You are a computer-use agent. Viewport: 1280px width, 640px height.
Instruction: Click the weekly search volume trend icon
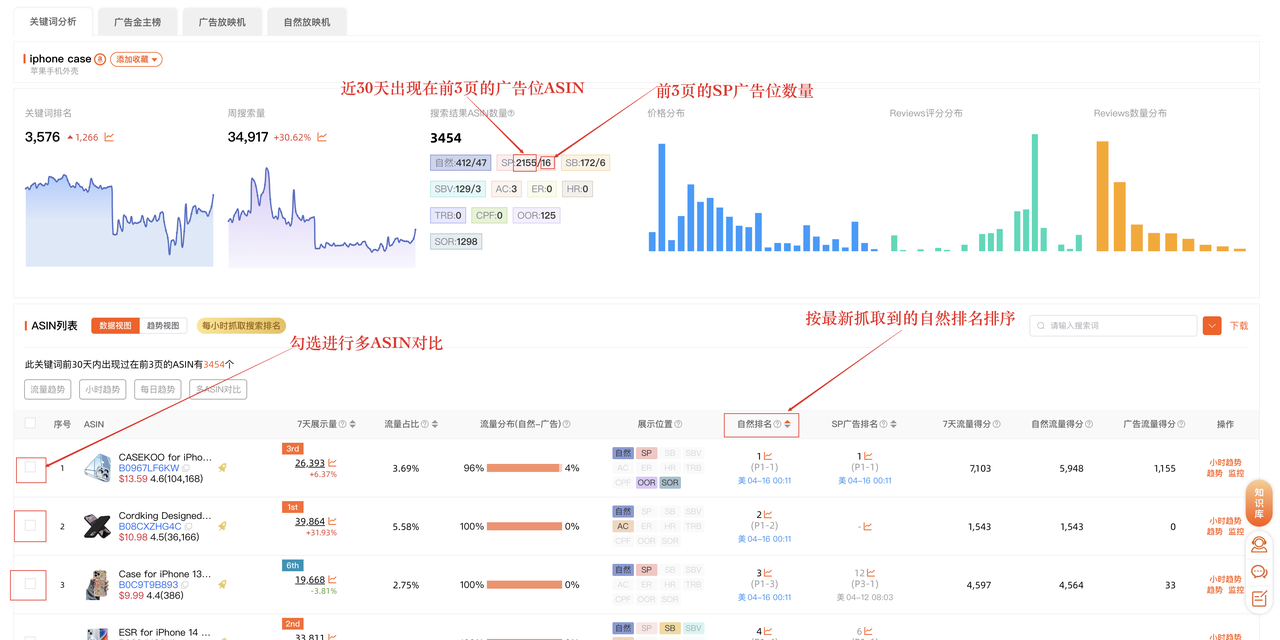322,137
